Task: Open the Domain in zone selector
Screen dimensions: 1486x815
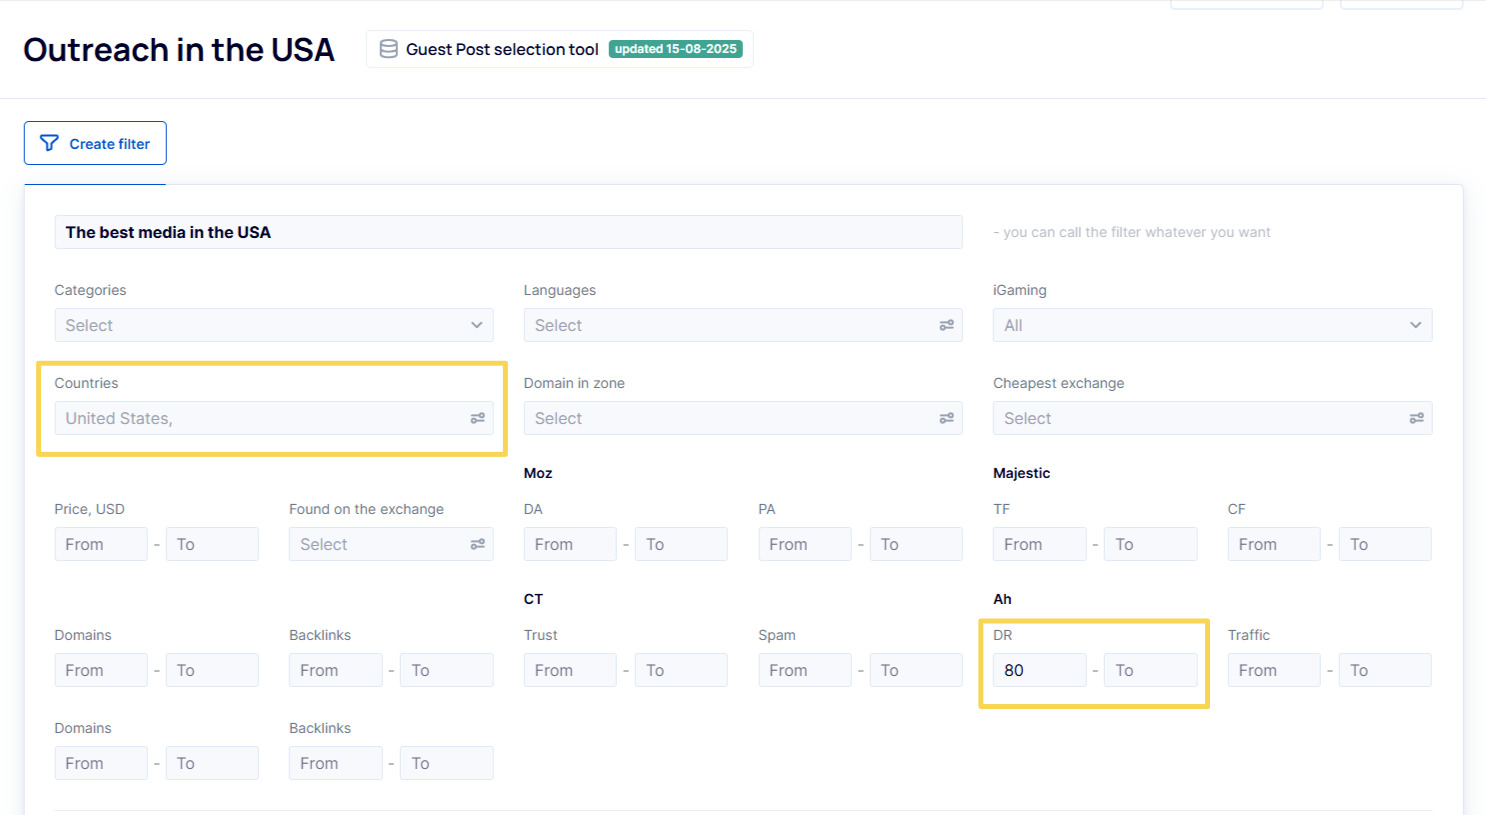Action: 730,418
